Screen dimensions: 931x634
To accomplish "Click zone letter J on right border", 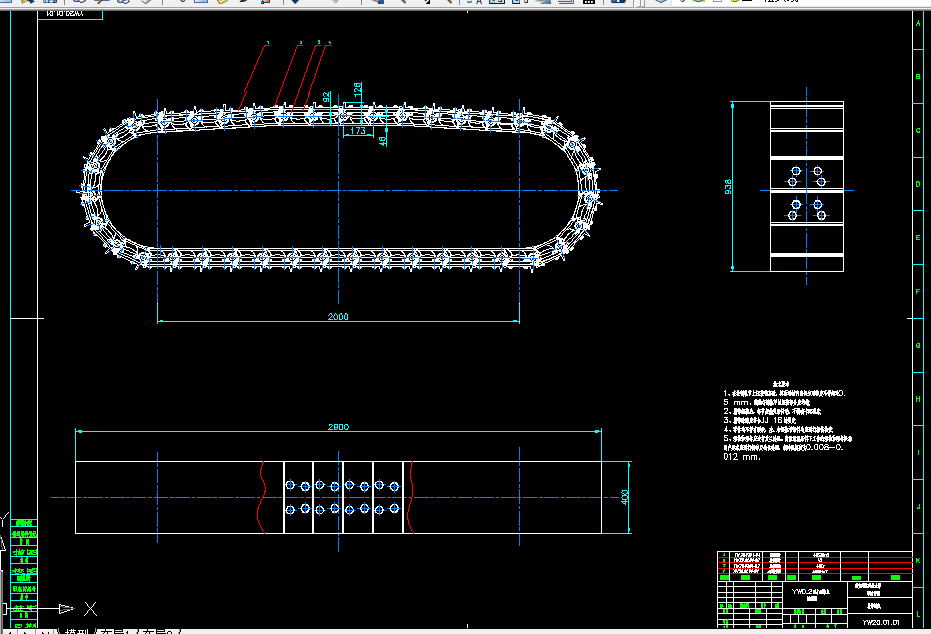I will pos(918,506).
